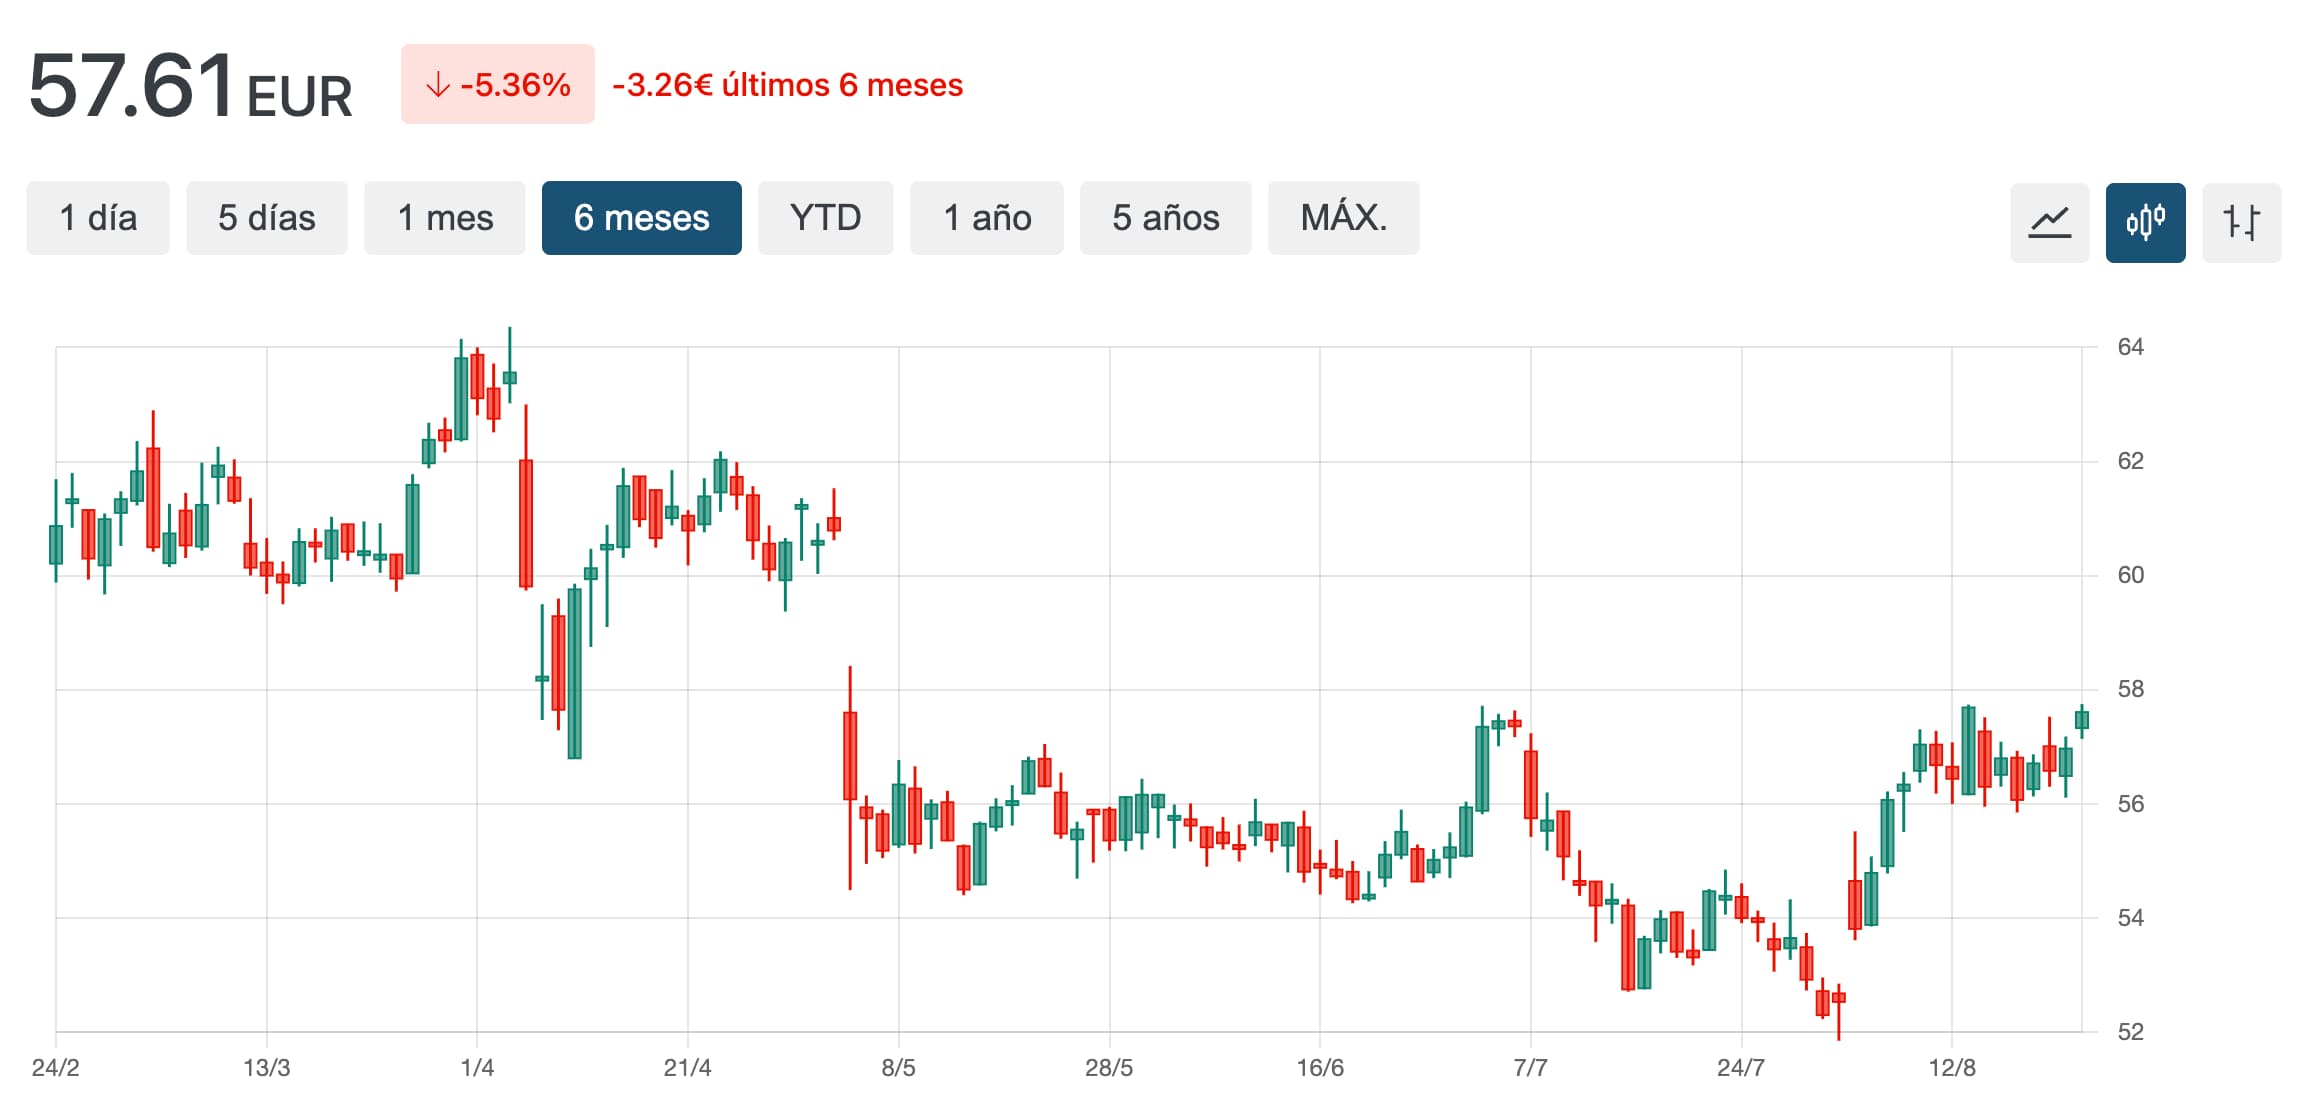Click the 1/4 date axis label

[x=477, y=1067]
